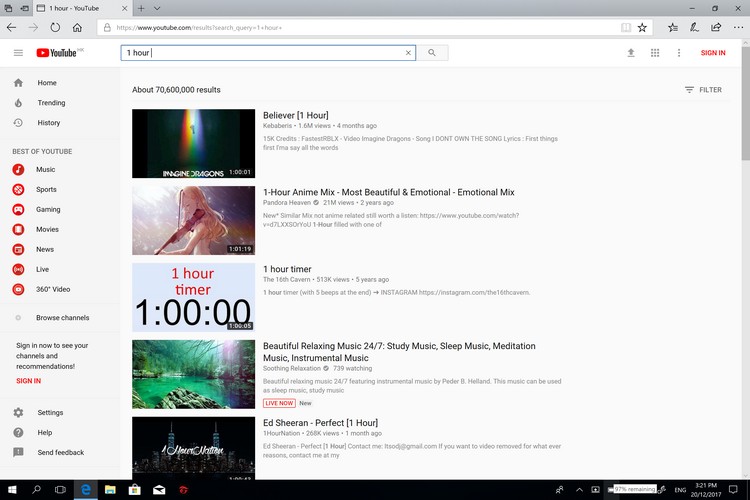Open the three-dot settings menu in the YouTube header
Image resolution: width=750 pixels, height=500 pixels.
(679, 53)
